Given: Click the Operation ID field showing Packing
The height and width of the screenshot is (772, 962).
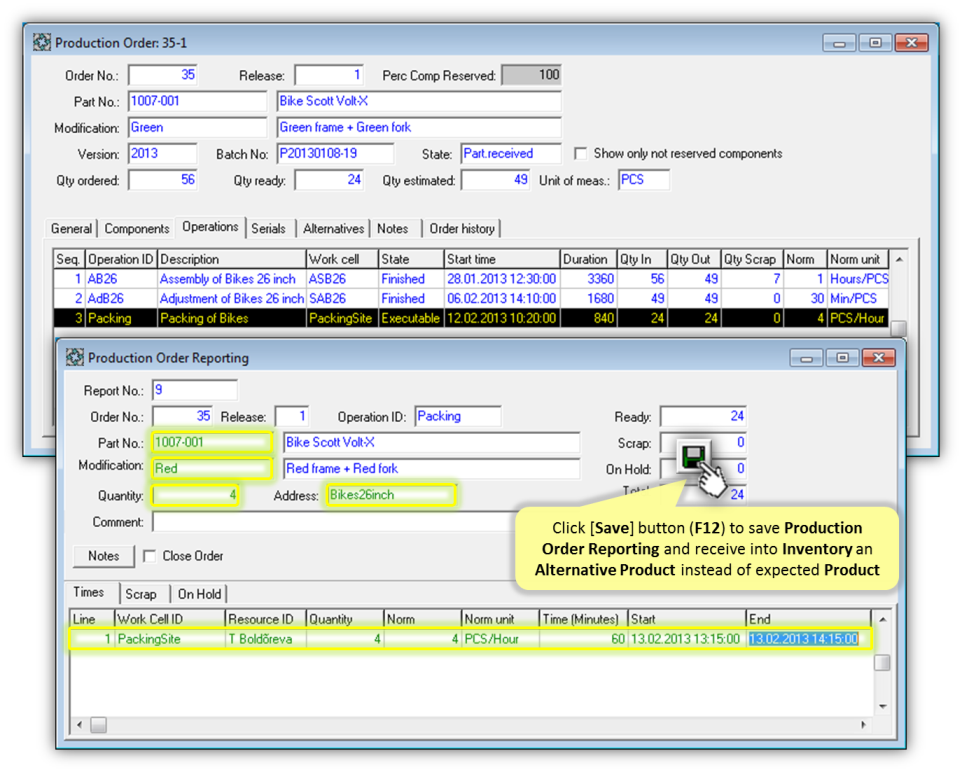Looking at the screenshot, I should click(x=458, y=416).
